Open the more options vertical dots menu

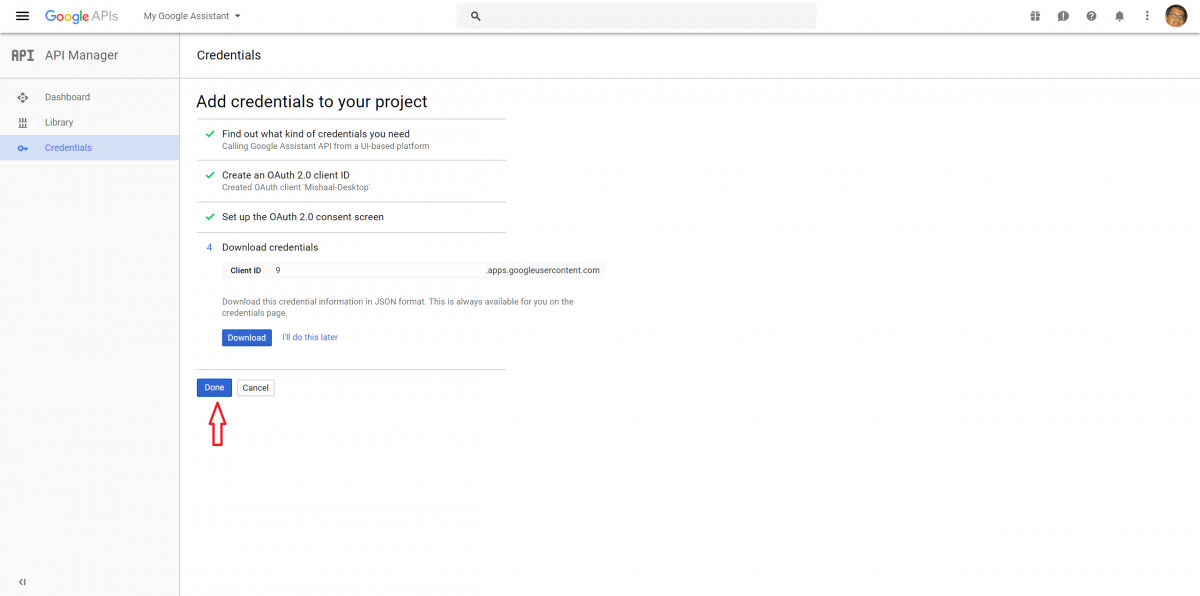(x=1147, y=15)
